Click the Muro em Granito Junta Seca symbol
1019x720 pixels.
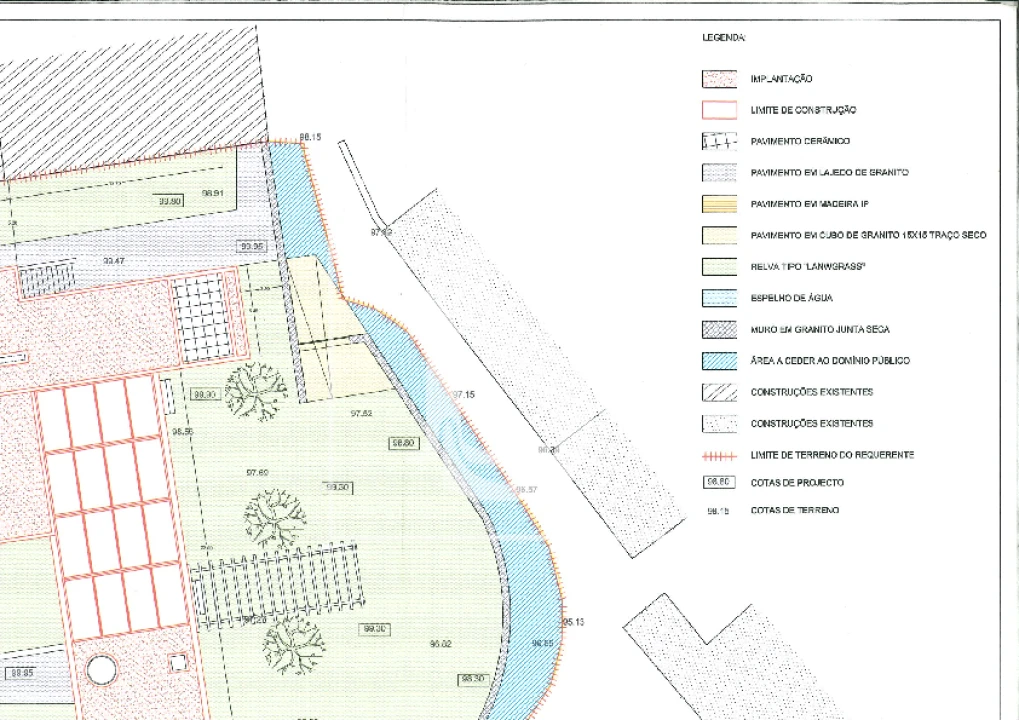pos(718,329)
